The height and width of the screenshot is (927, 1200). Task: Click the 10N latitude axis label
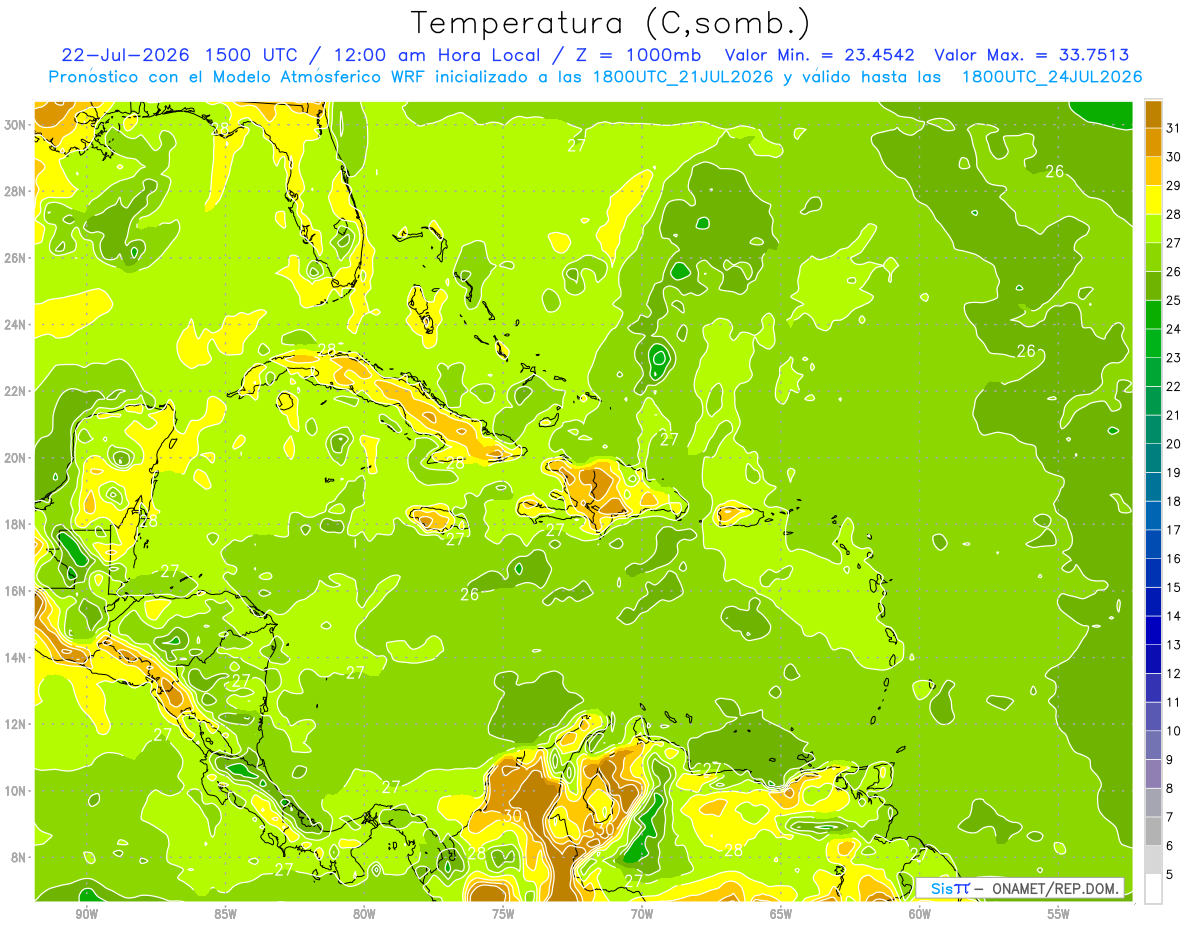click(x=16, y=790)
